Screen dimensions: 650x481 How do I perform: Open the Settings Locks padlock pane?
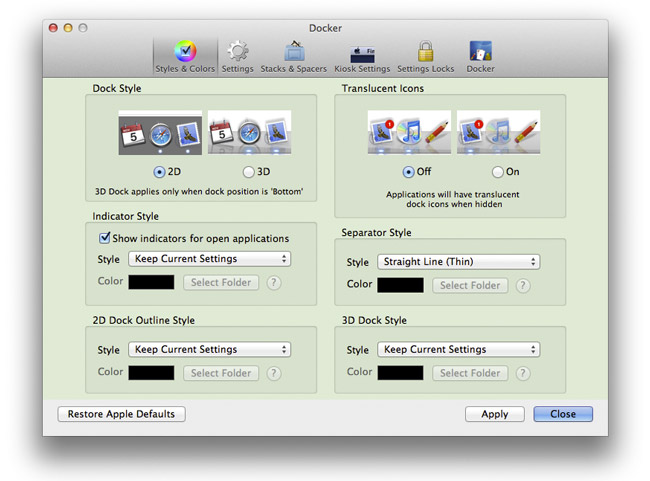[425, 56]
